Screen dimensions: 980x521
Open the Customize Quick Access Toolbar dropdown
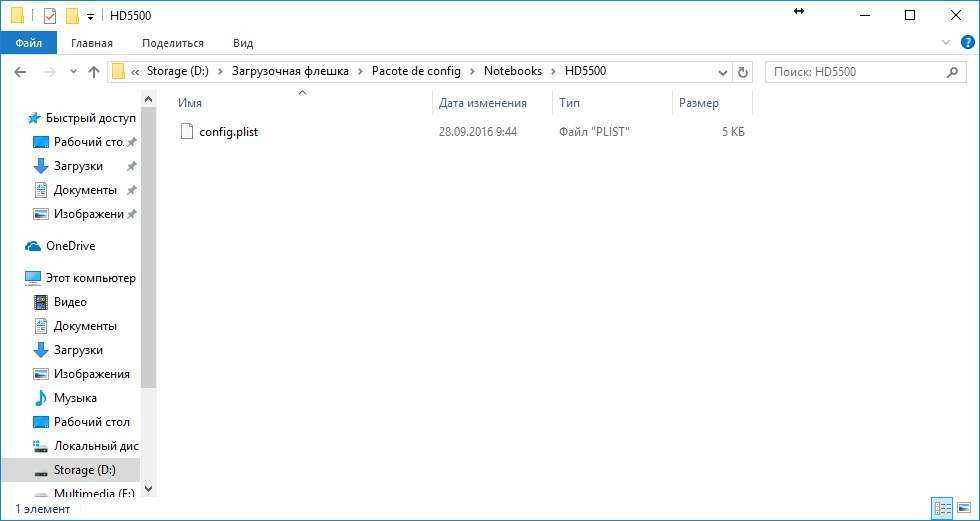click(x=90, y=17)
